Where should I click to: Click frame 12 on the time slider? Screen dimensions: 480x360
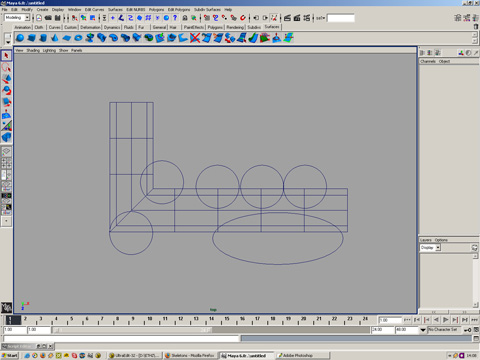point(181,320)
